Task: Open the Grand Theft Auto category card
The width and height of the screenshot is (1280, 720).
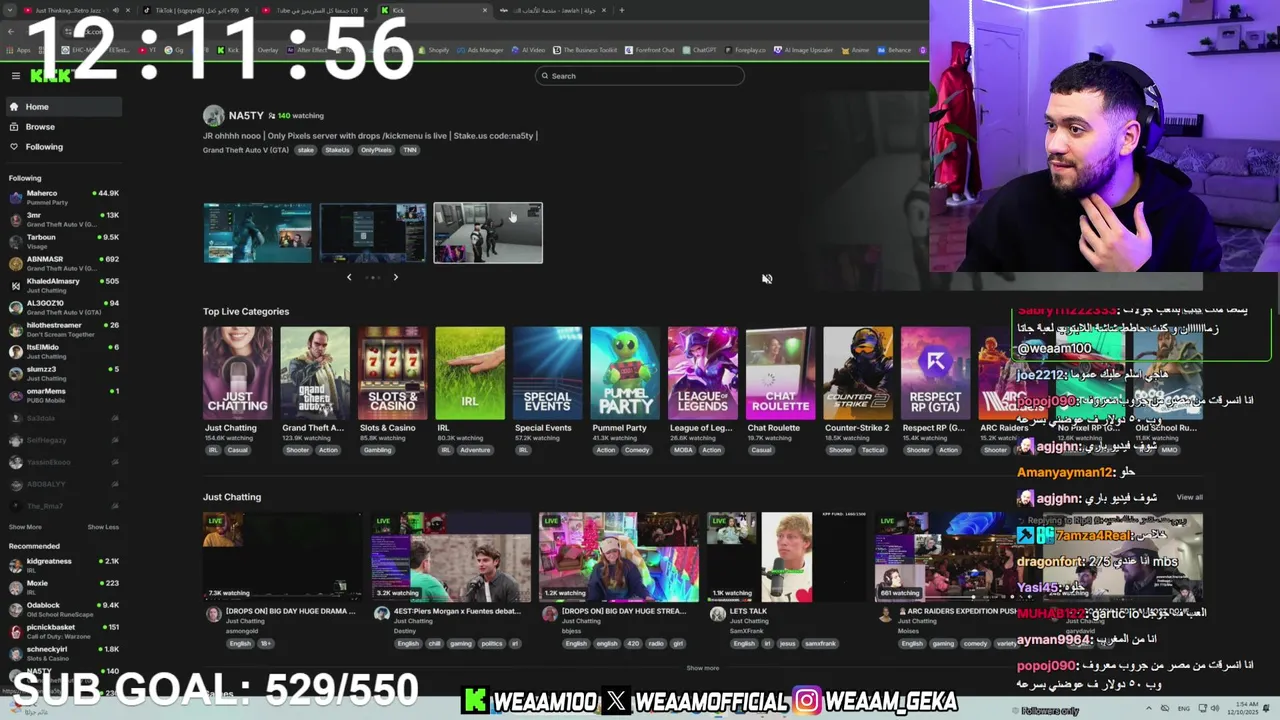Action: tap(315, 373)
